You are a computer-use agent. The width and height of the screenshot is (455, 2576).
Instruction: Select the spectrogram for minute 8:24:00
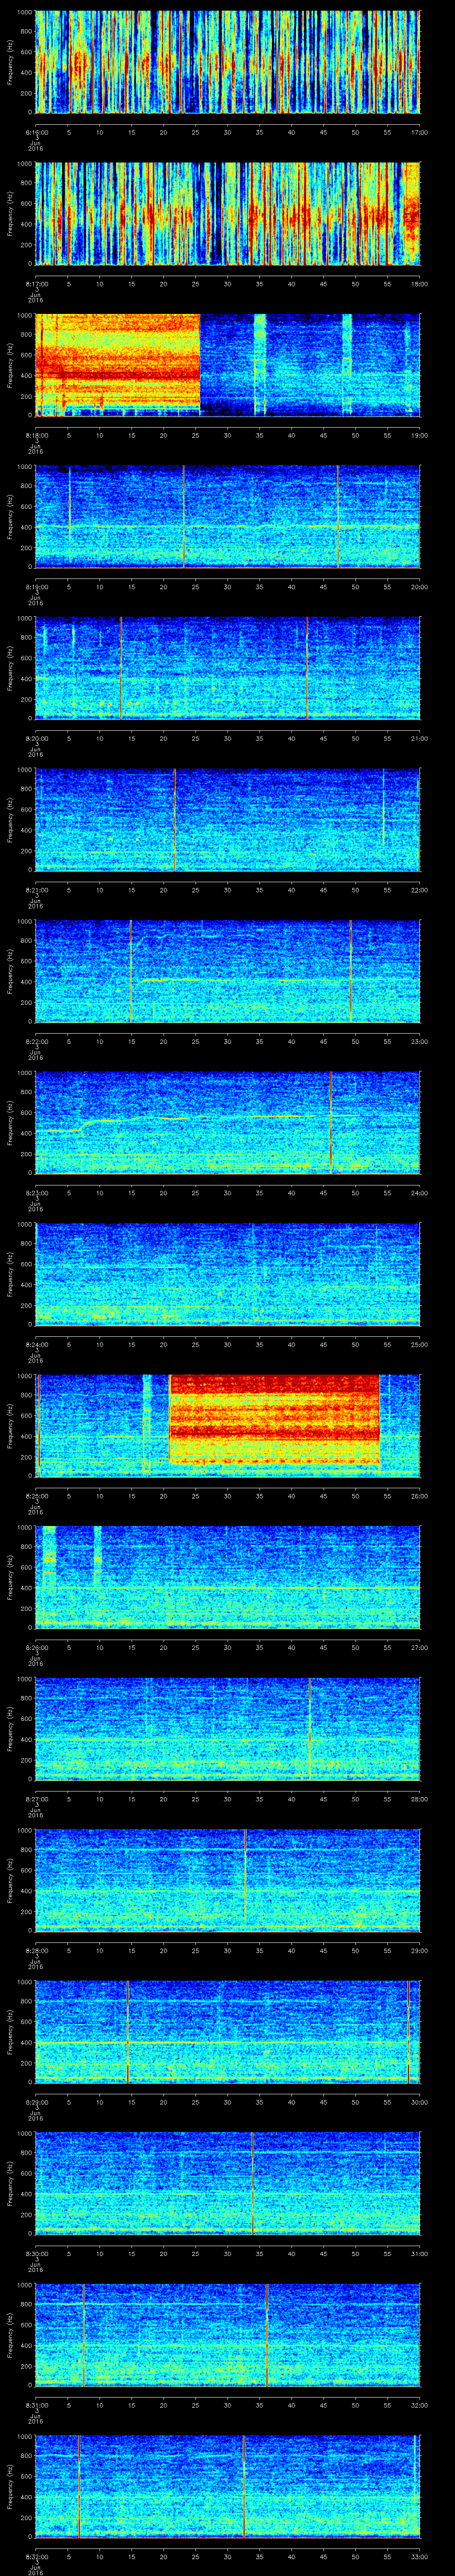click(x=228, y=1274)
